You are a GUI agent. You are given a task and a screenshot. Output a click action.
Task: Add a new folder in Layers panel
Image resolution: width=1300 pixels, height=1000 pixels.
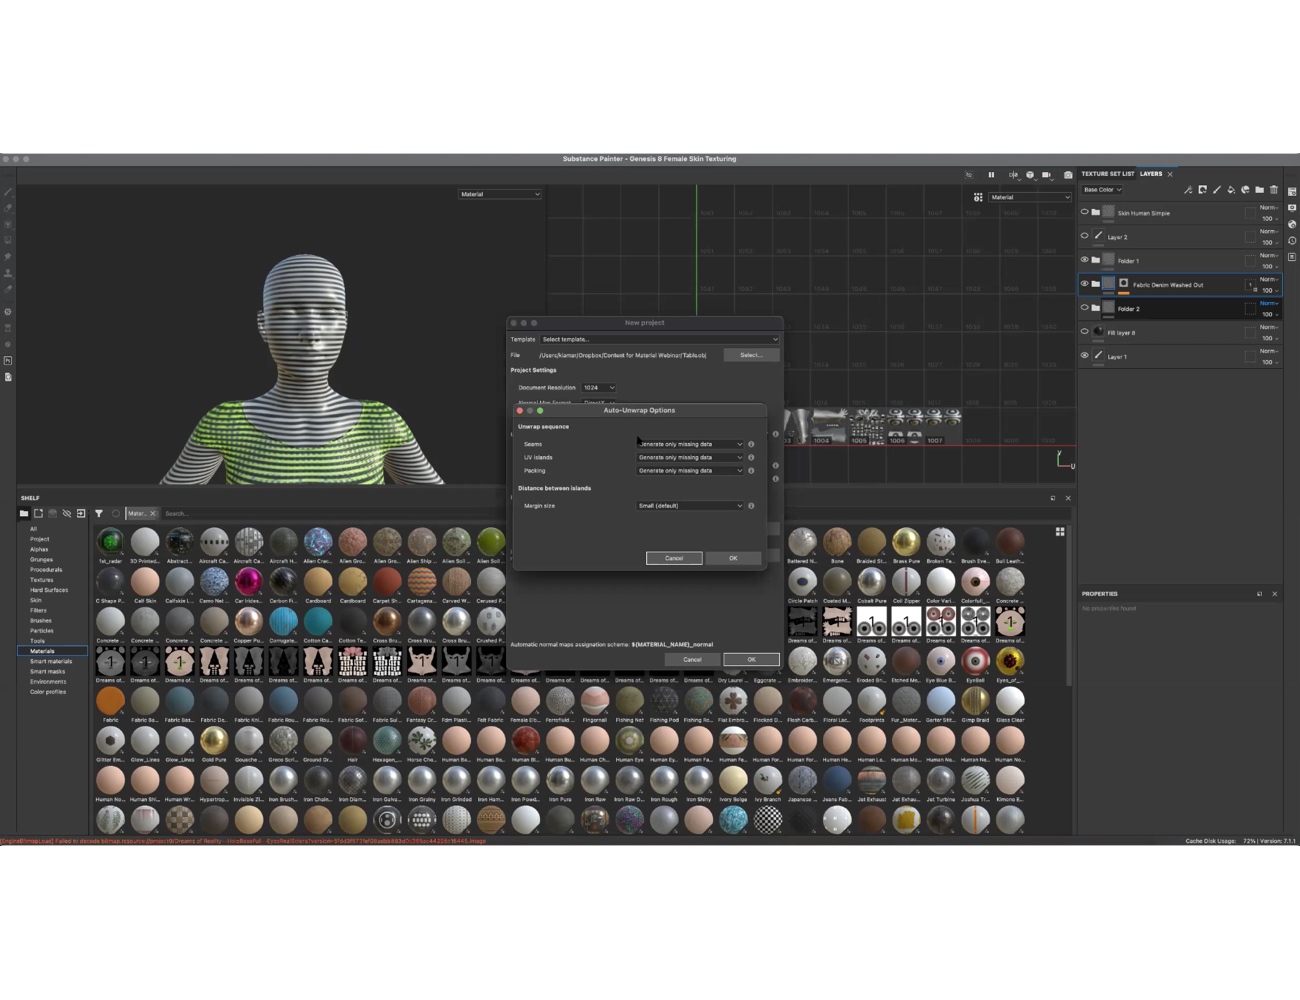point(1260,190)
